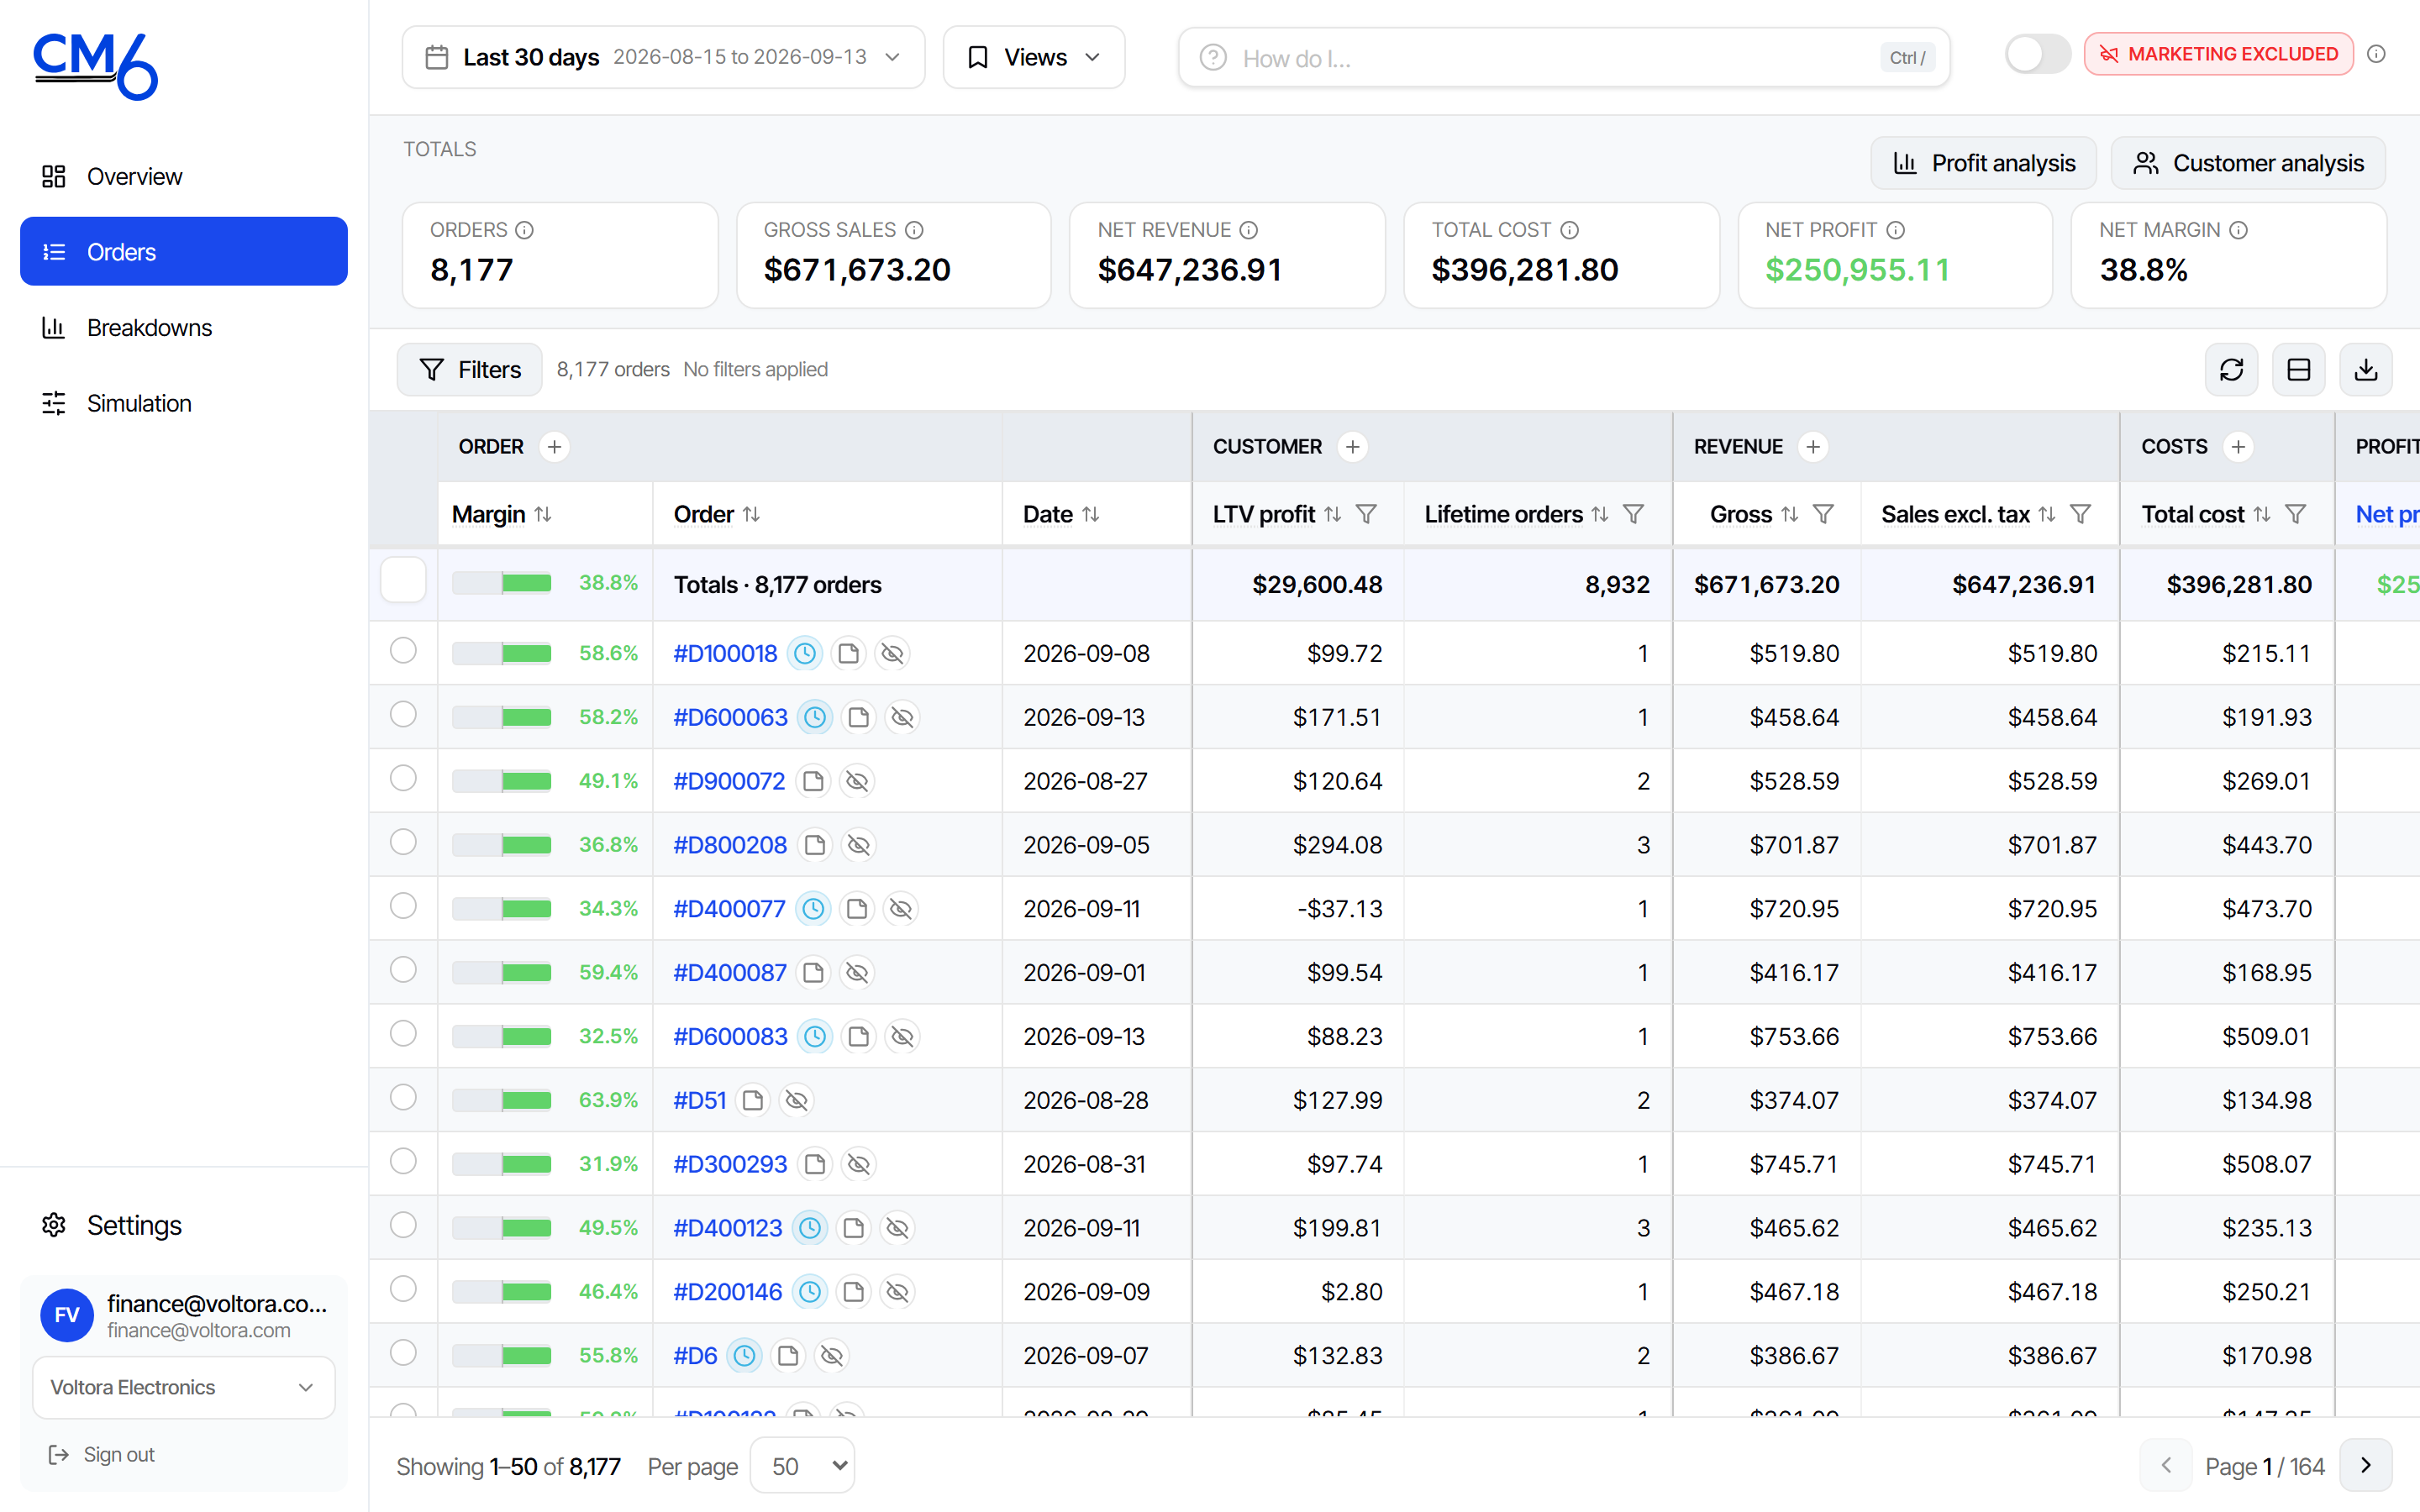Expand the Voltora Electronics store selector
Image resolution: width=2420 pixels, height=1512 pixels.
(184, 1387)
